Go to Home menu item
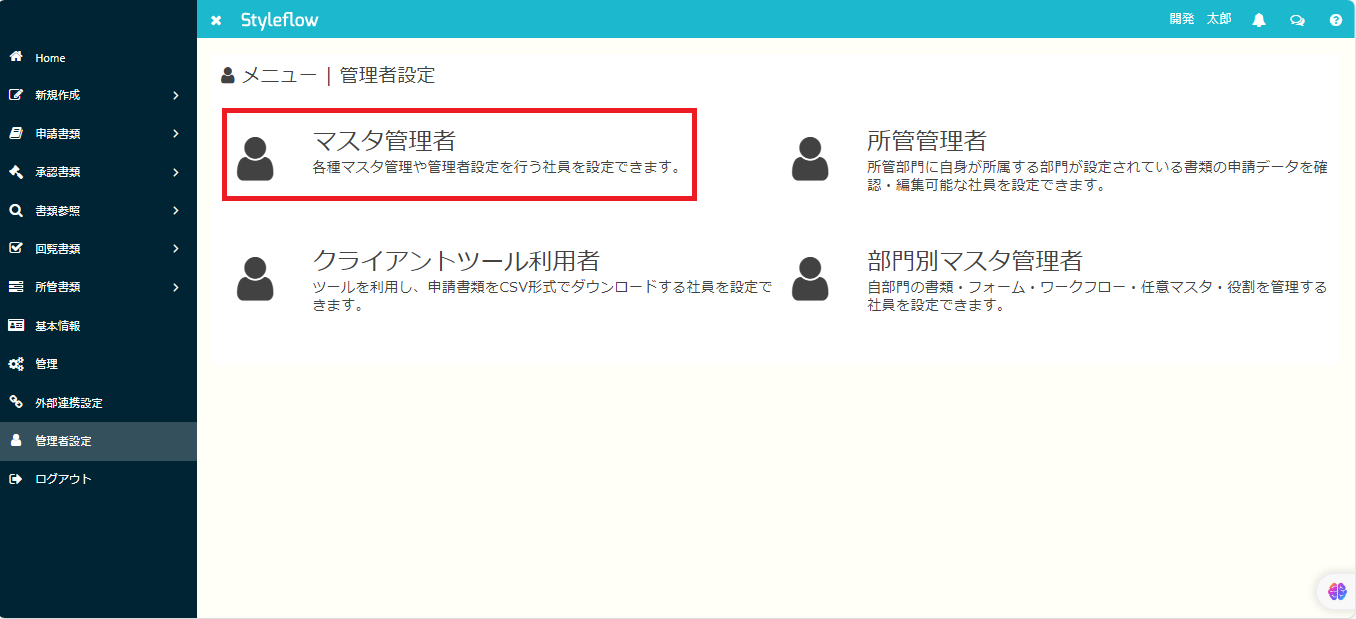 pyautogui.click(x=98, y=58)
